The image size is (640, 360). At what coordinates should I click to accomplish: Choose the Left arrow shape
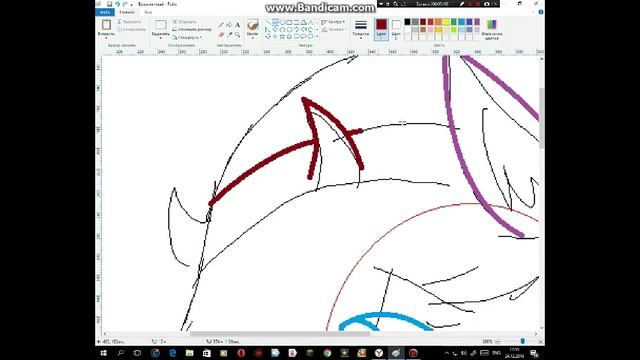[303, 30]
